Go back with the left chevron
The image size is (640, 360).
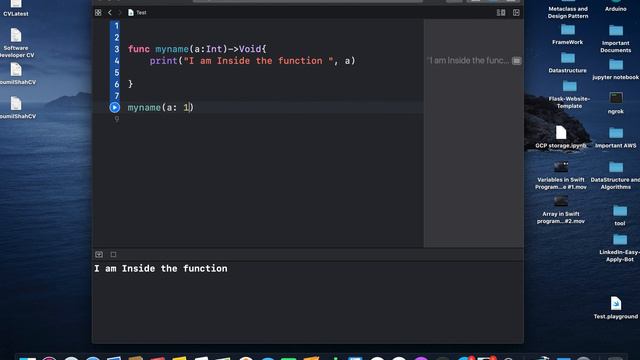tap(110, 13)
